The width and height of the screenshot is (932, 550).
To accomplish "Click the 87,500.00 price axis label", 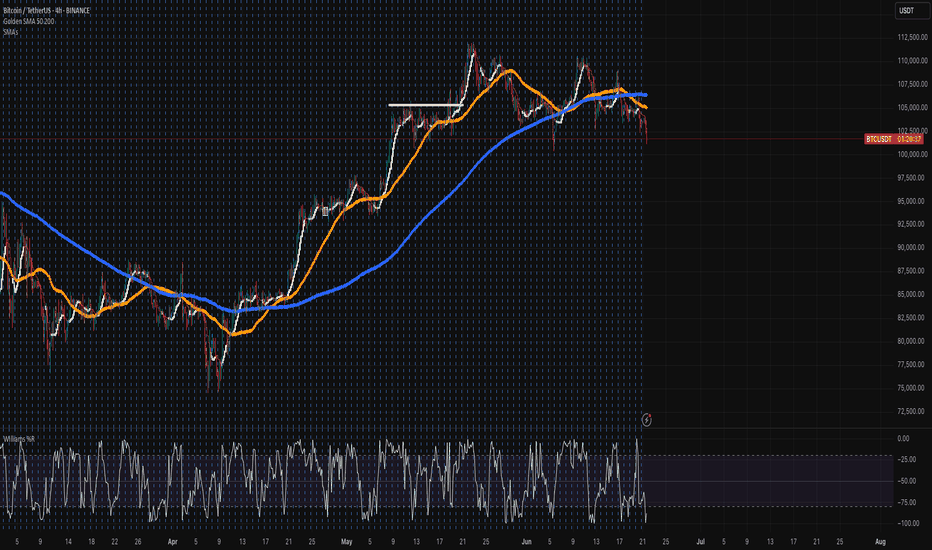I will [912, 271].
